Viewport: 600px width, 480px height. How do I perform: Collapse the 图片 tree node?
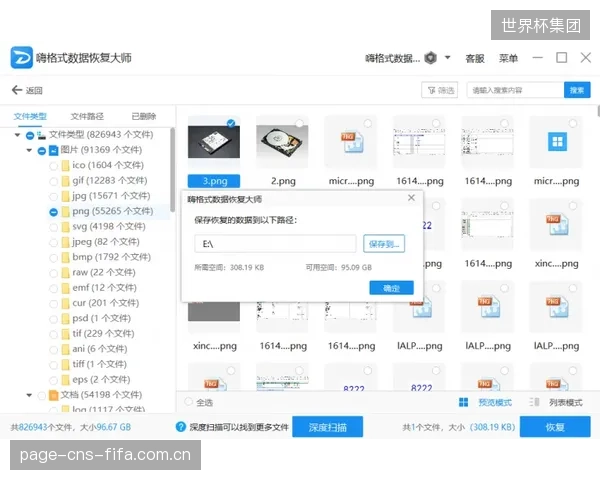click(29, 150)
